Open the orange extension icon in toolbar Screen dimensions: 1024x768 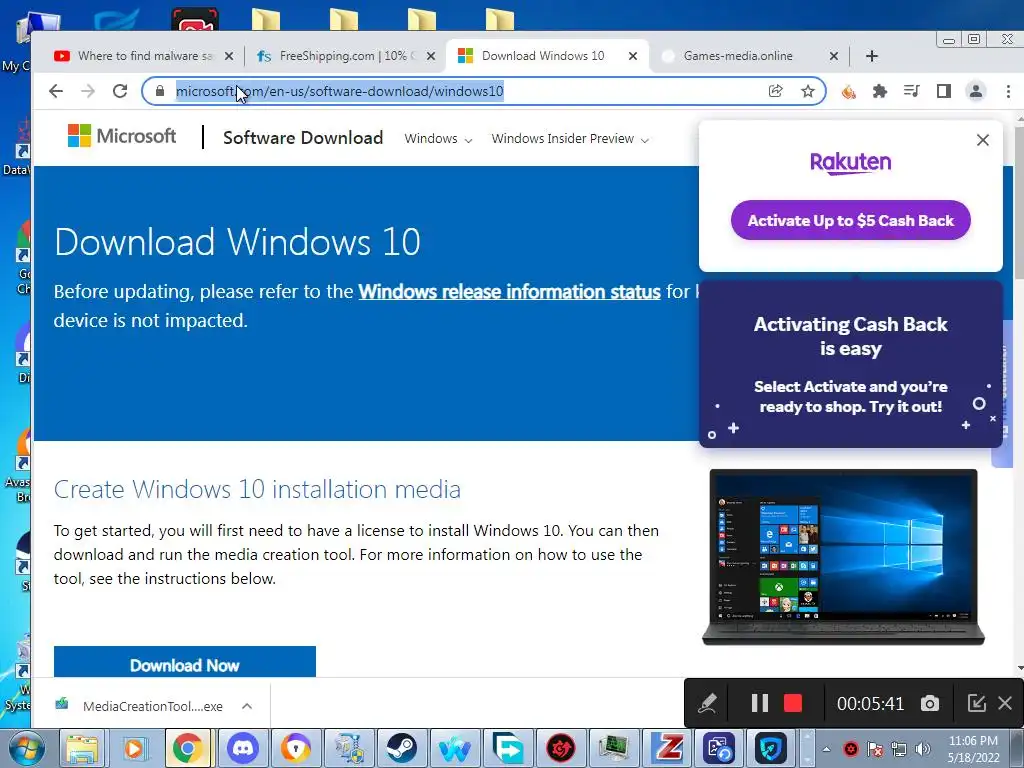pos(848,91)
